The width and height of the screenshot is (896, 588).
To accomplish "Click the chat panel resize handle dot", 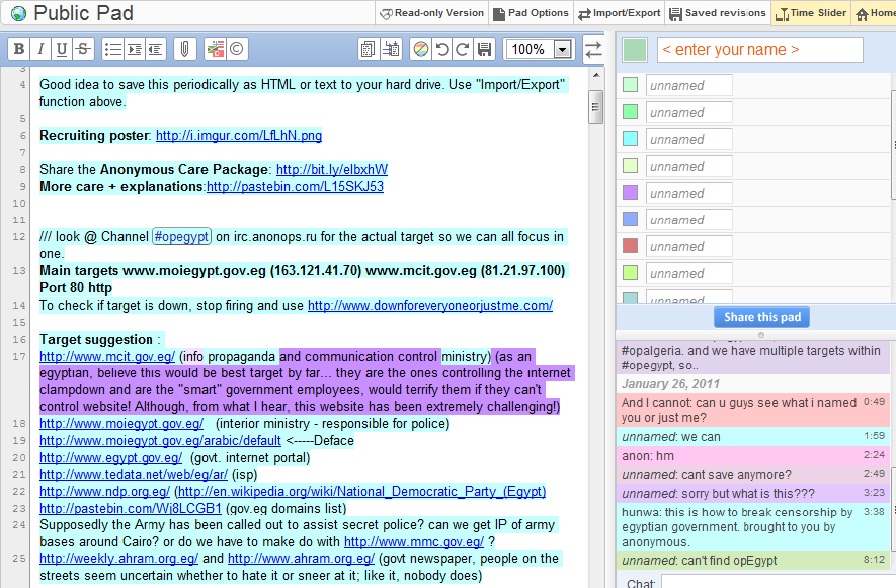I will [x=760, y=335].
